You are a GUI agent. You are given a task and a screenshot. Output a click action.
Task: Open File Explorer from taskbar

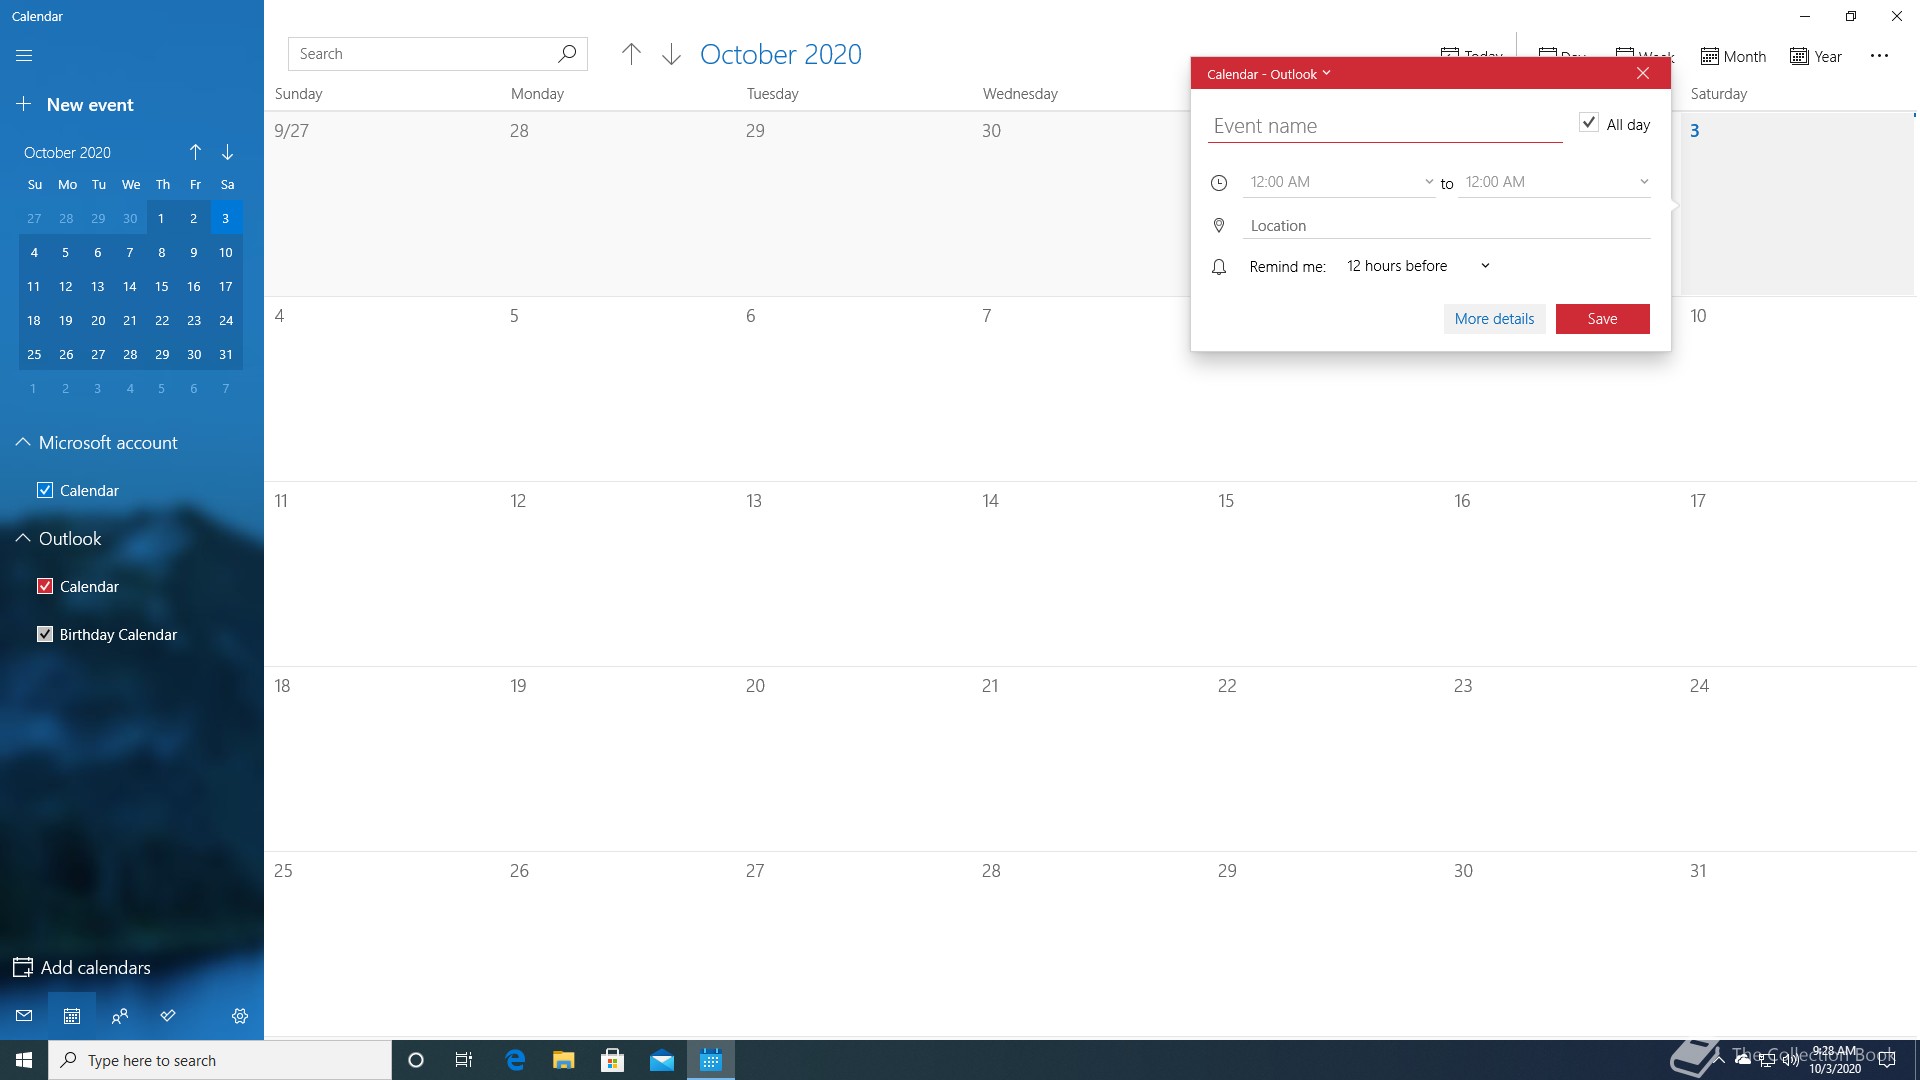point(563,1060)
